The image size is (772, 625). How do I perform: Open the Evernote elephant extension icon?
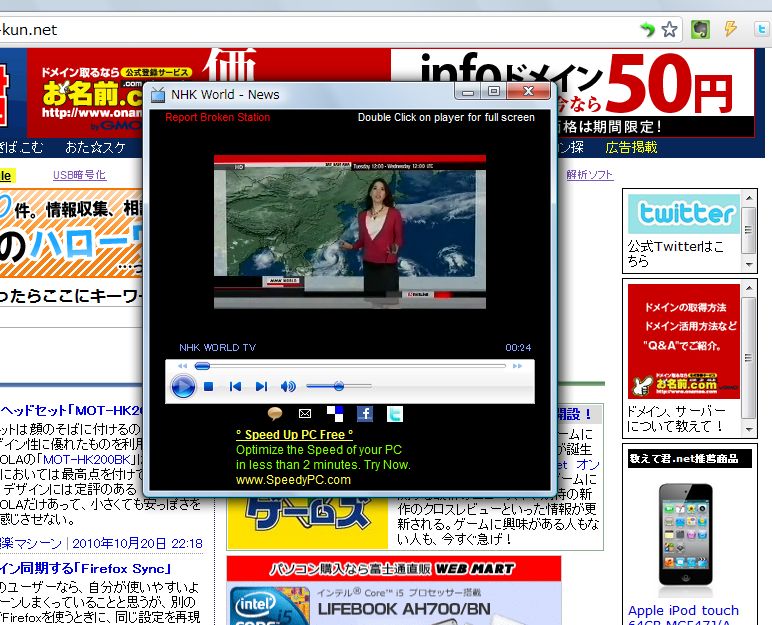coord(700,30)
